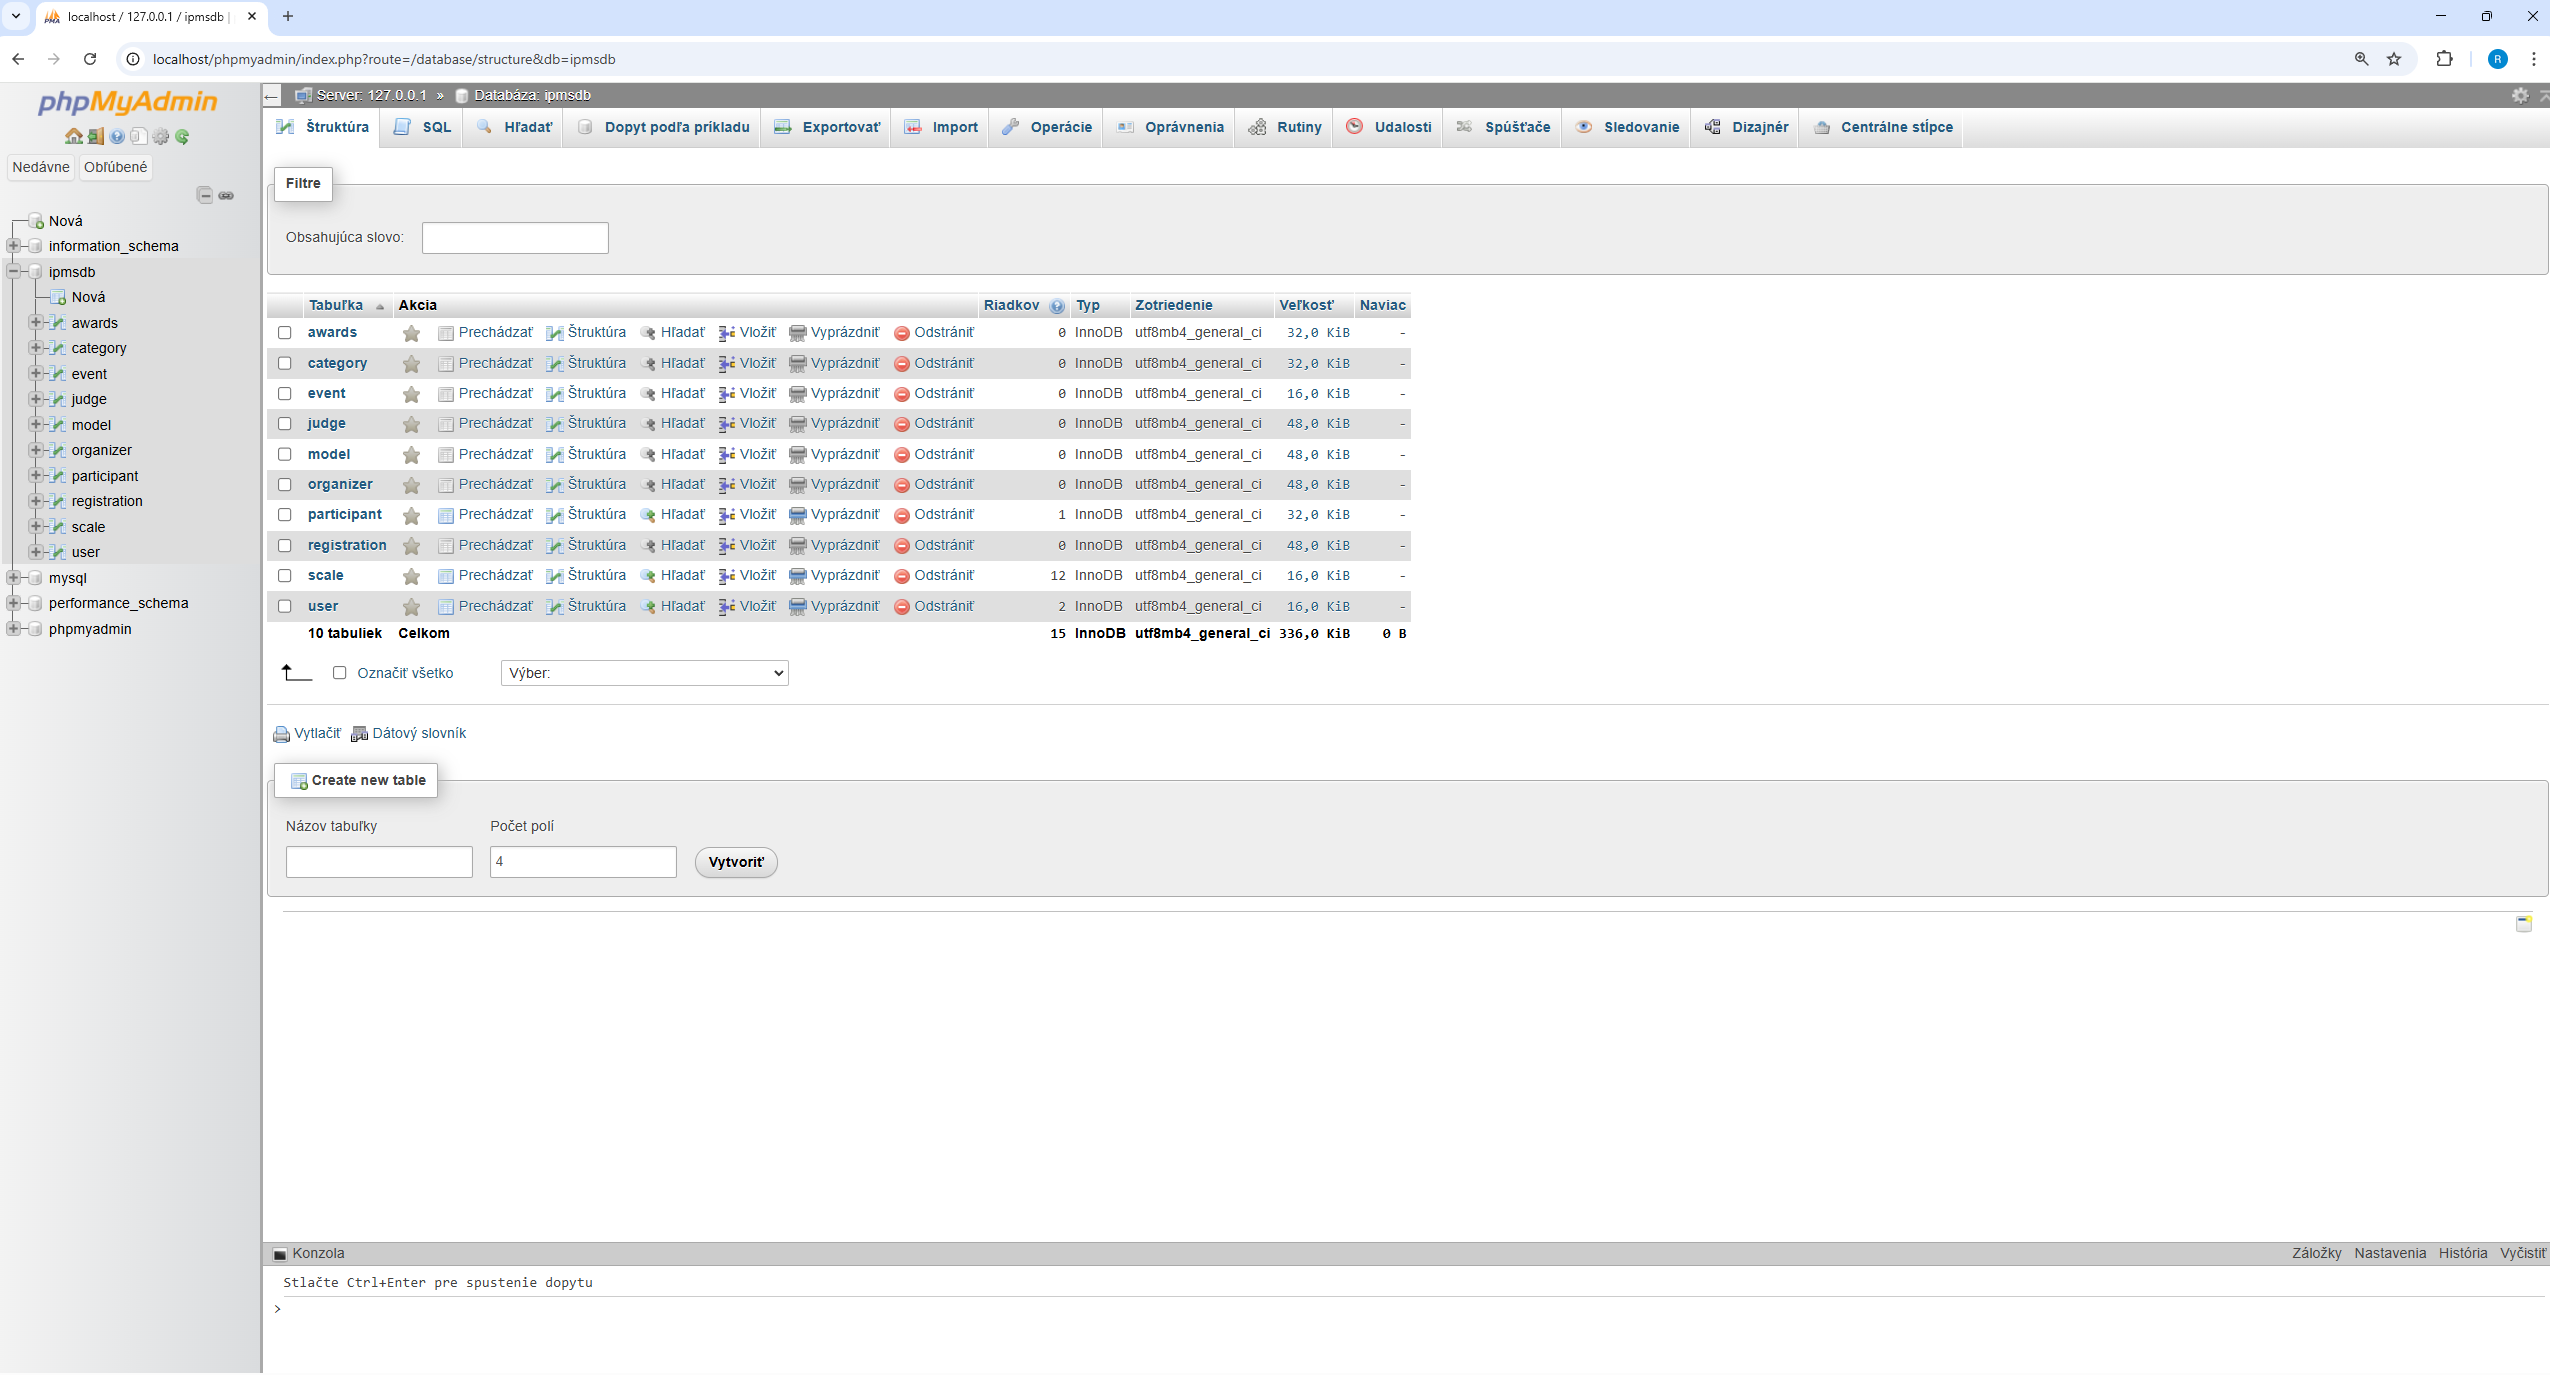Click help icon beside Riadkov column header
The height and width of the screenshot is (1375, 2550).
coord(1057,306)
